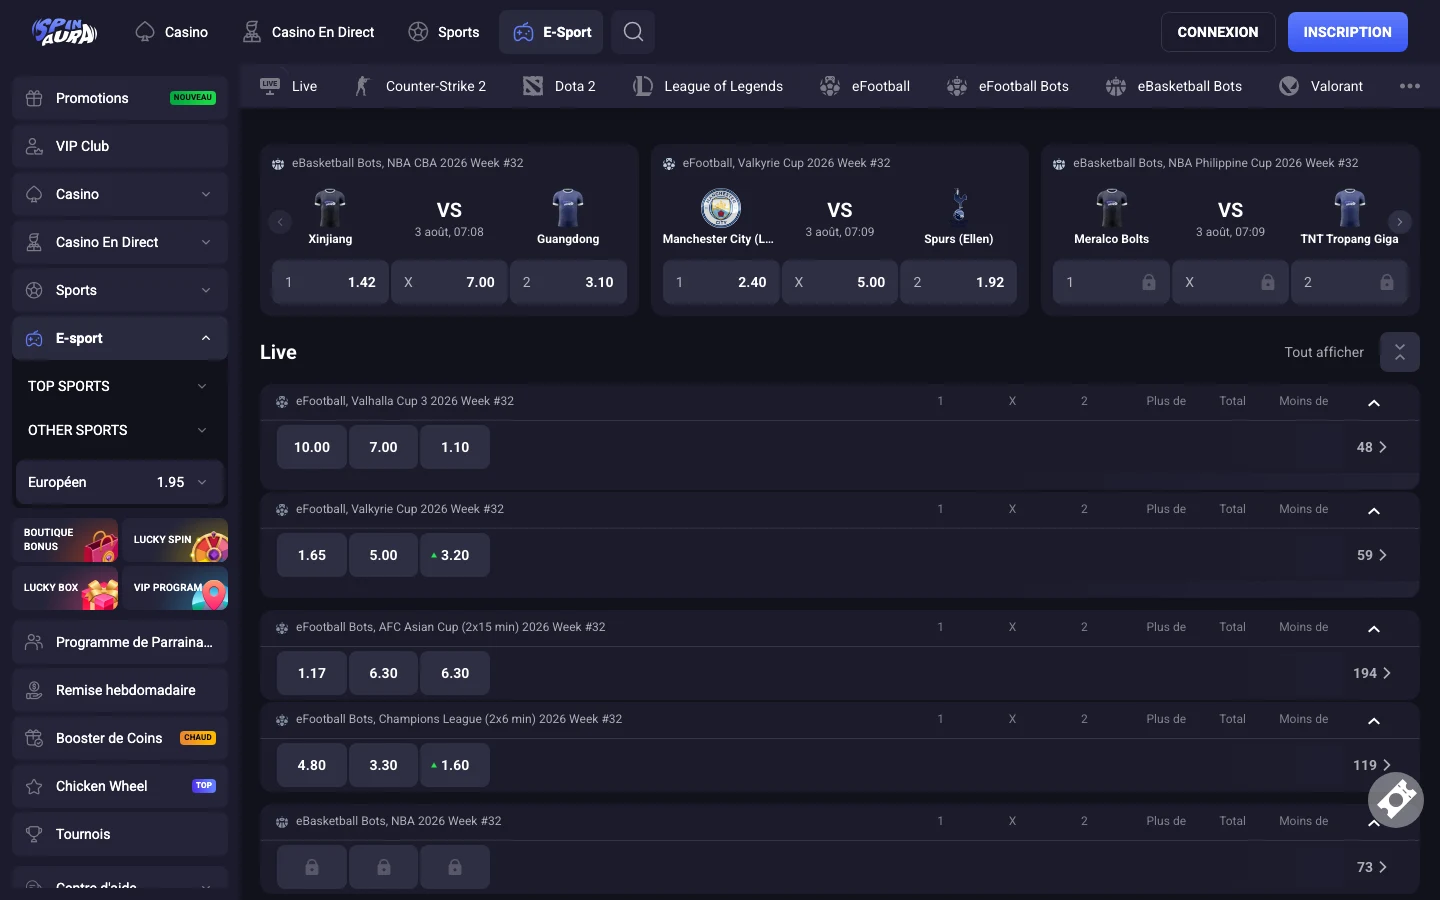Viewport: 1440px width, 900px height.
Task: Click the floating betslip ticket icon
Action: click(x=1396, y=799)
